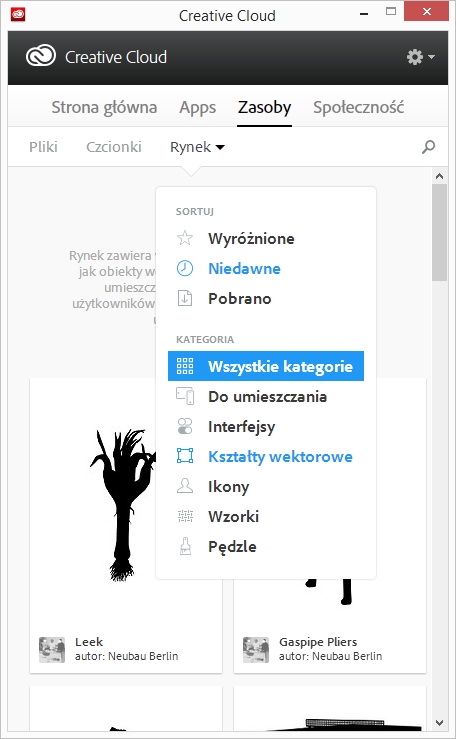456x739 pixels.
Task: Click the Gaspipe Pliers author avatar
Action: coord(256,649)
